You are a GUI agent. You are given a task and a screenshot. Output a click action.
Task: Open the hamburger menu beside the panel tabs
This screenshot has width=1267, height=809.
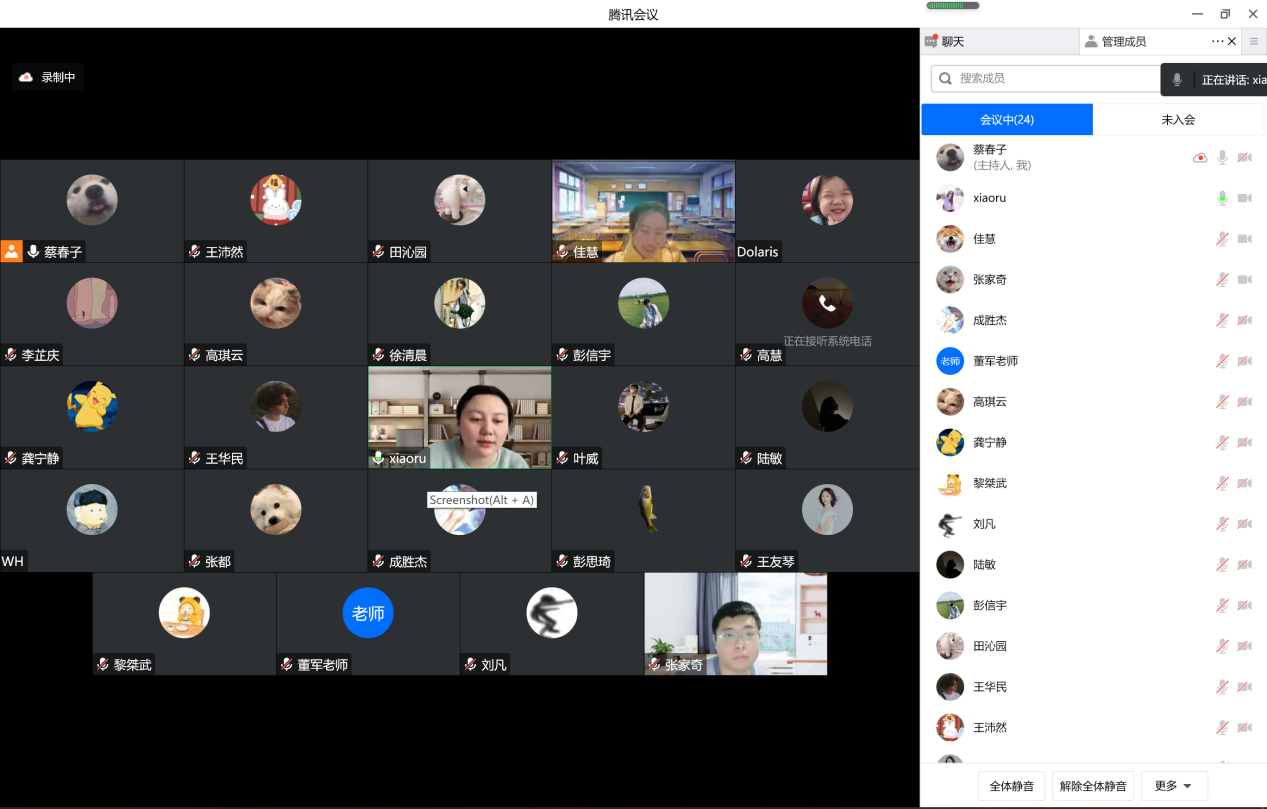[x=1254, y=41]
